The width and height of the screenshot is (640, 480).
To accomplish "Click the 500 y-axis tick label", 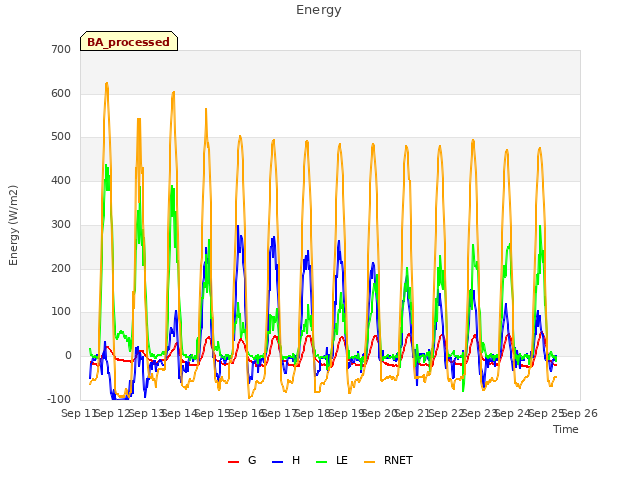I will click(61, 137).
